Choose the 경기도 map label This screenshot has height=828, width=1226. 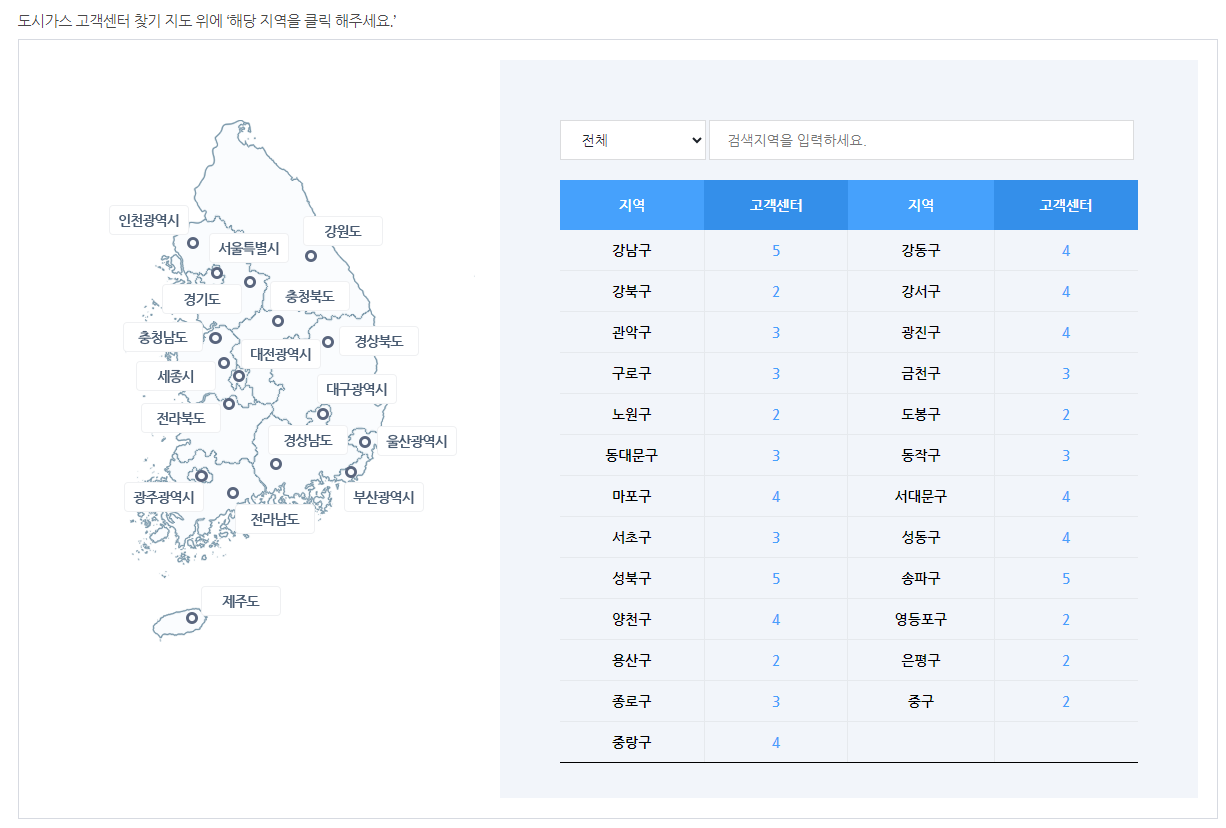(x=201, y=298)
